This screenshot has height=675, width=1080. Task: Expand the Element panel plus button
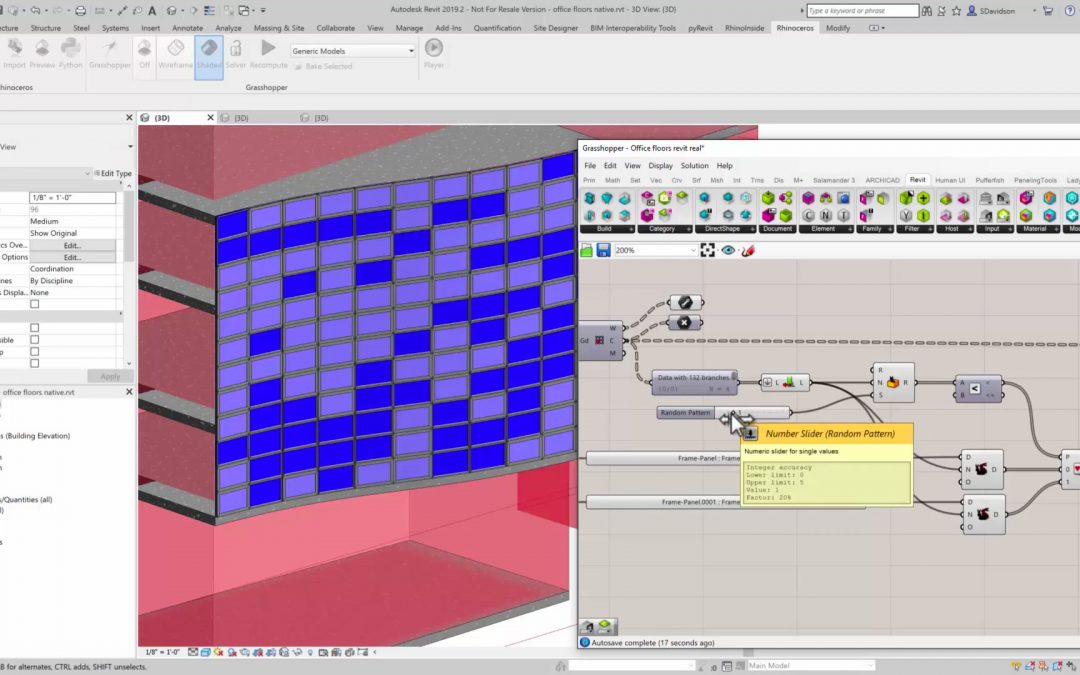click(850, 229)
